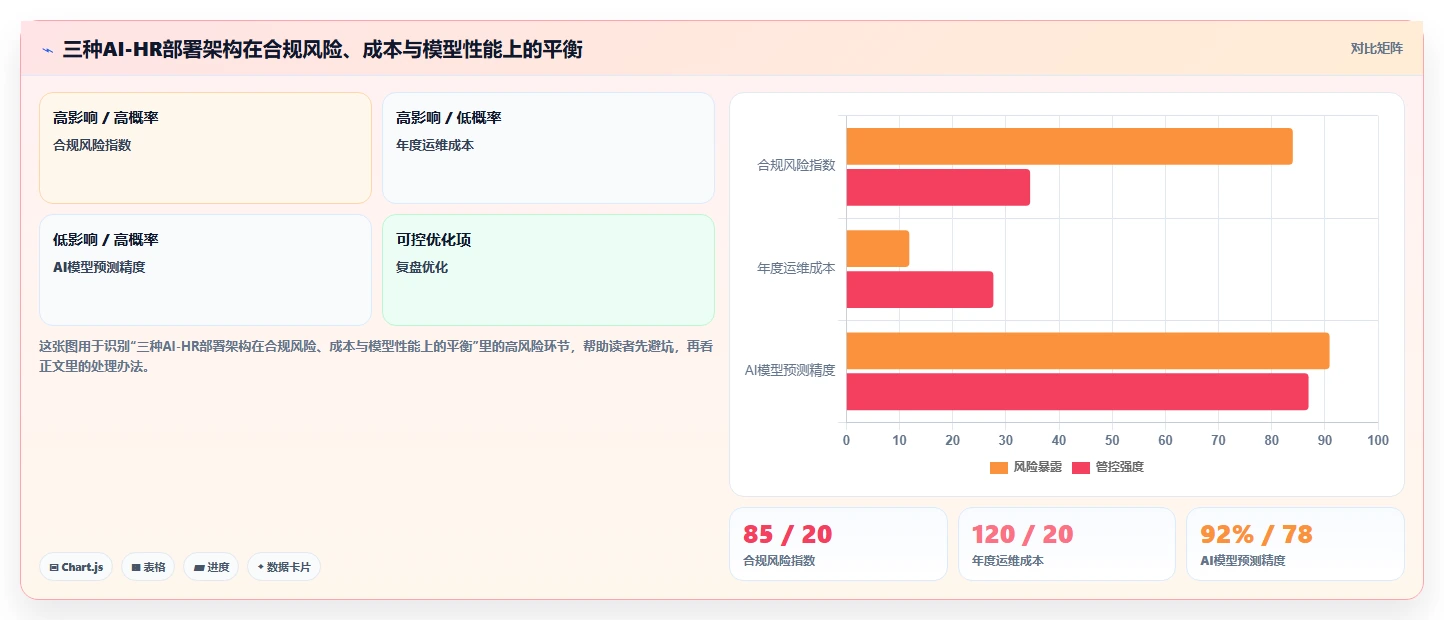Click the x-axis value 50

1112,440
